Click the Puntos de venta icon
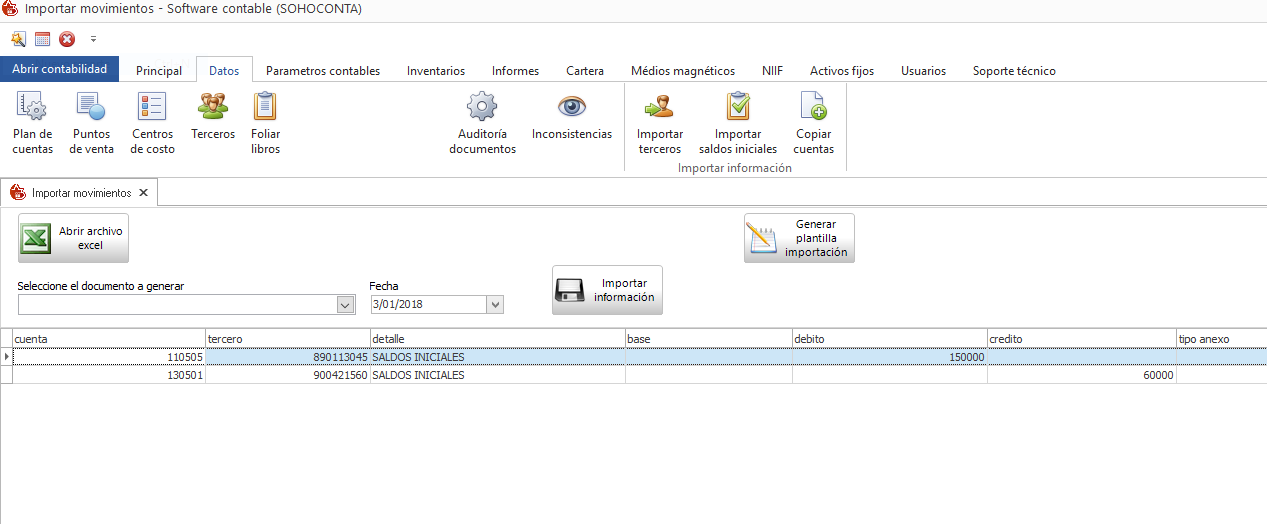 (91, 122)
